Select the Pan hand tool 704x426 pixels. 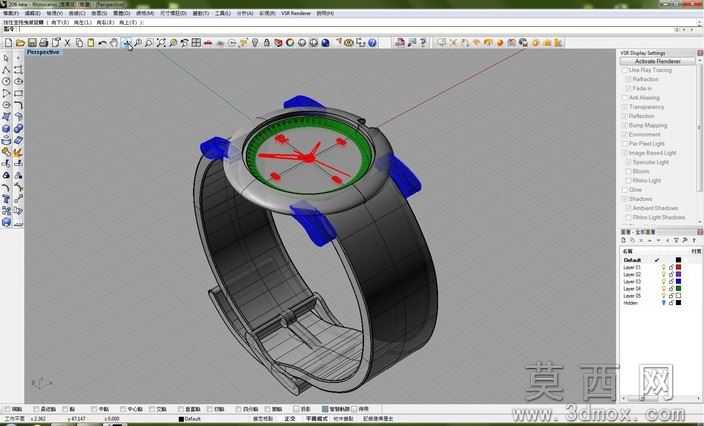114,43
